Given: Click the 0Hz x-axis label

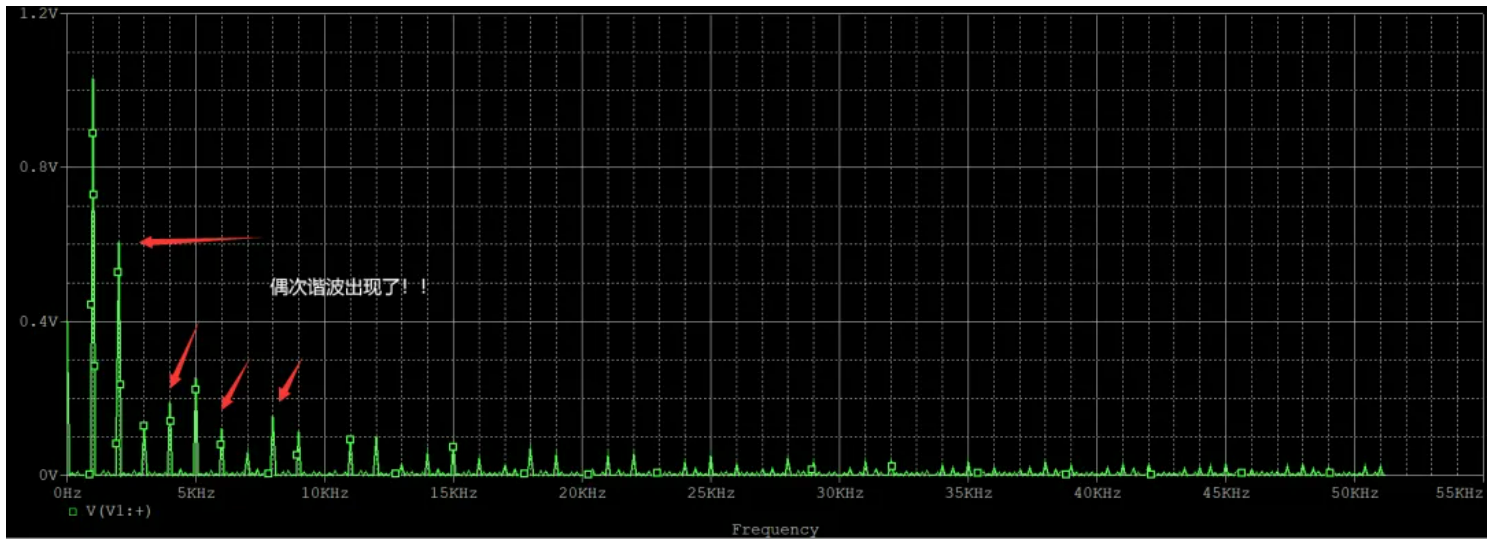Looking at the screenshot, I should point(67,493).
